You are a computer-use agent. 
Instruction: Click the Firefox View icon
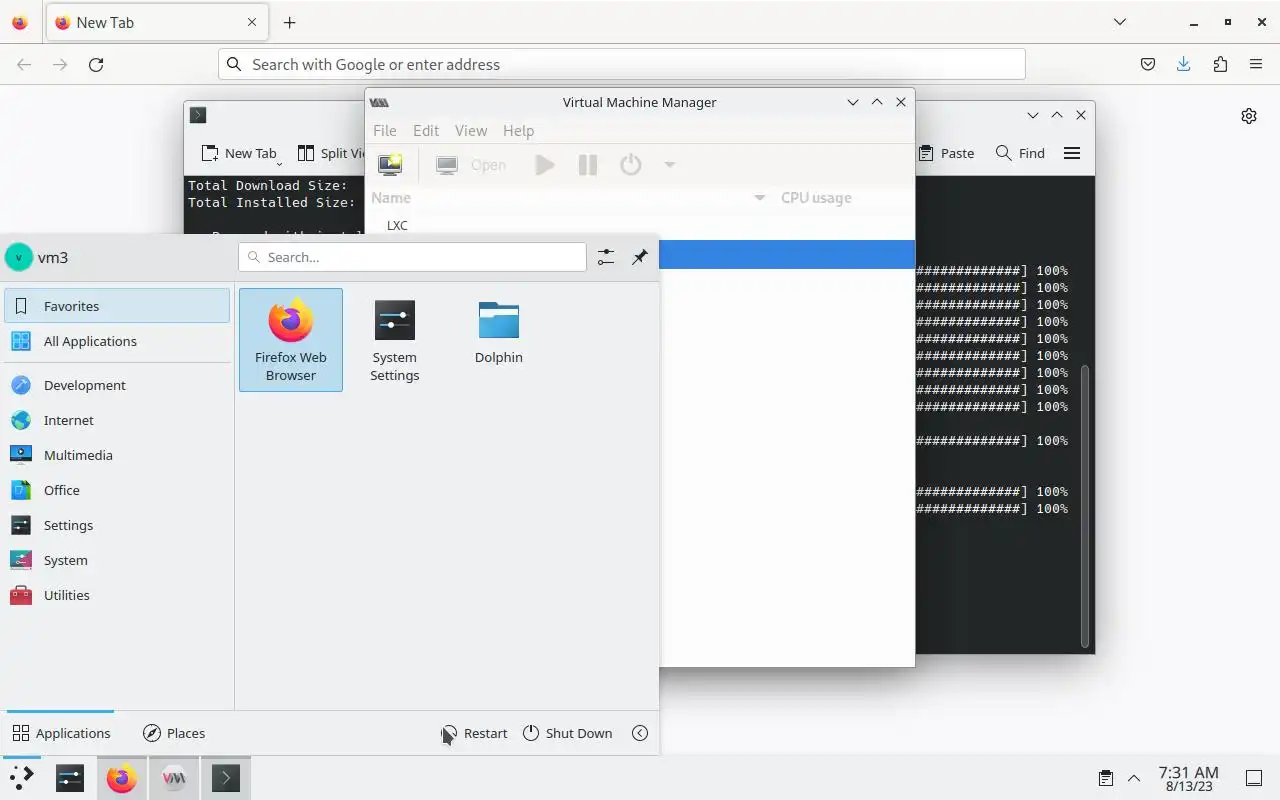pos(20,22)
